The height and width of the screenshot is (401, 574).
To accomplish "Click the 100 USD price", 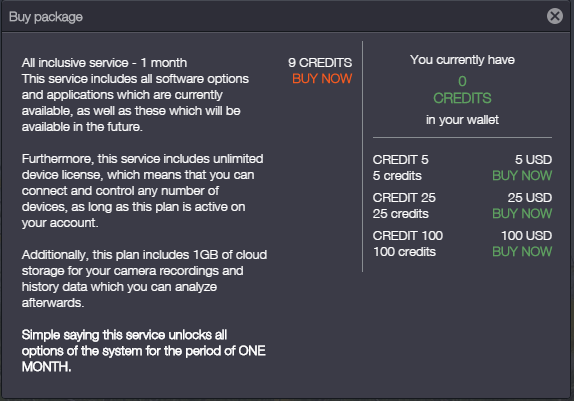I will (x=526, y=236).
